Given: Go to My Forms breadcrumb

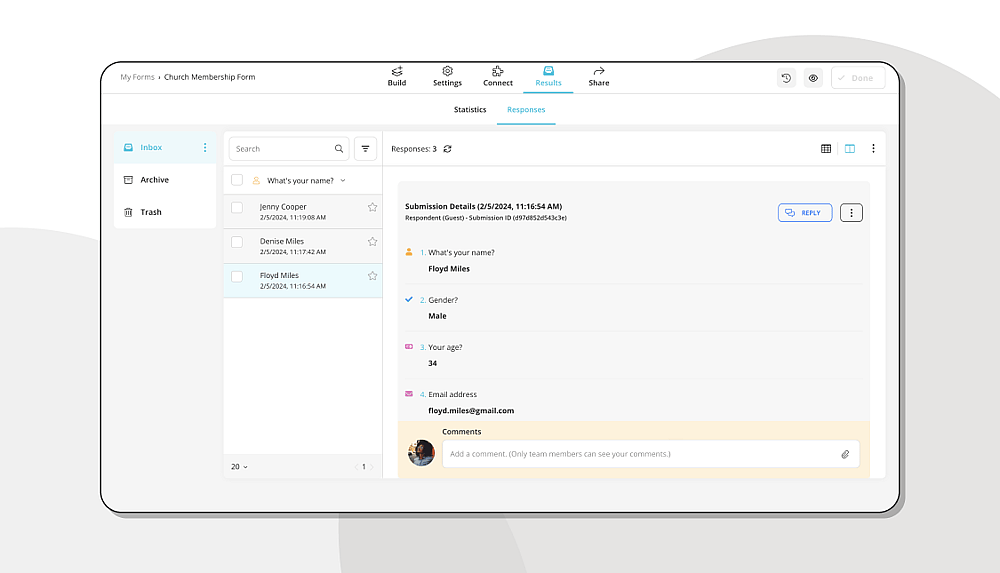Looking at the screenshot, I should pyautogui.click(x=137, y=77).
